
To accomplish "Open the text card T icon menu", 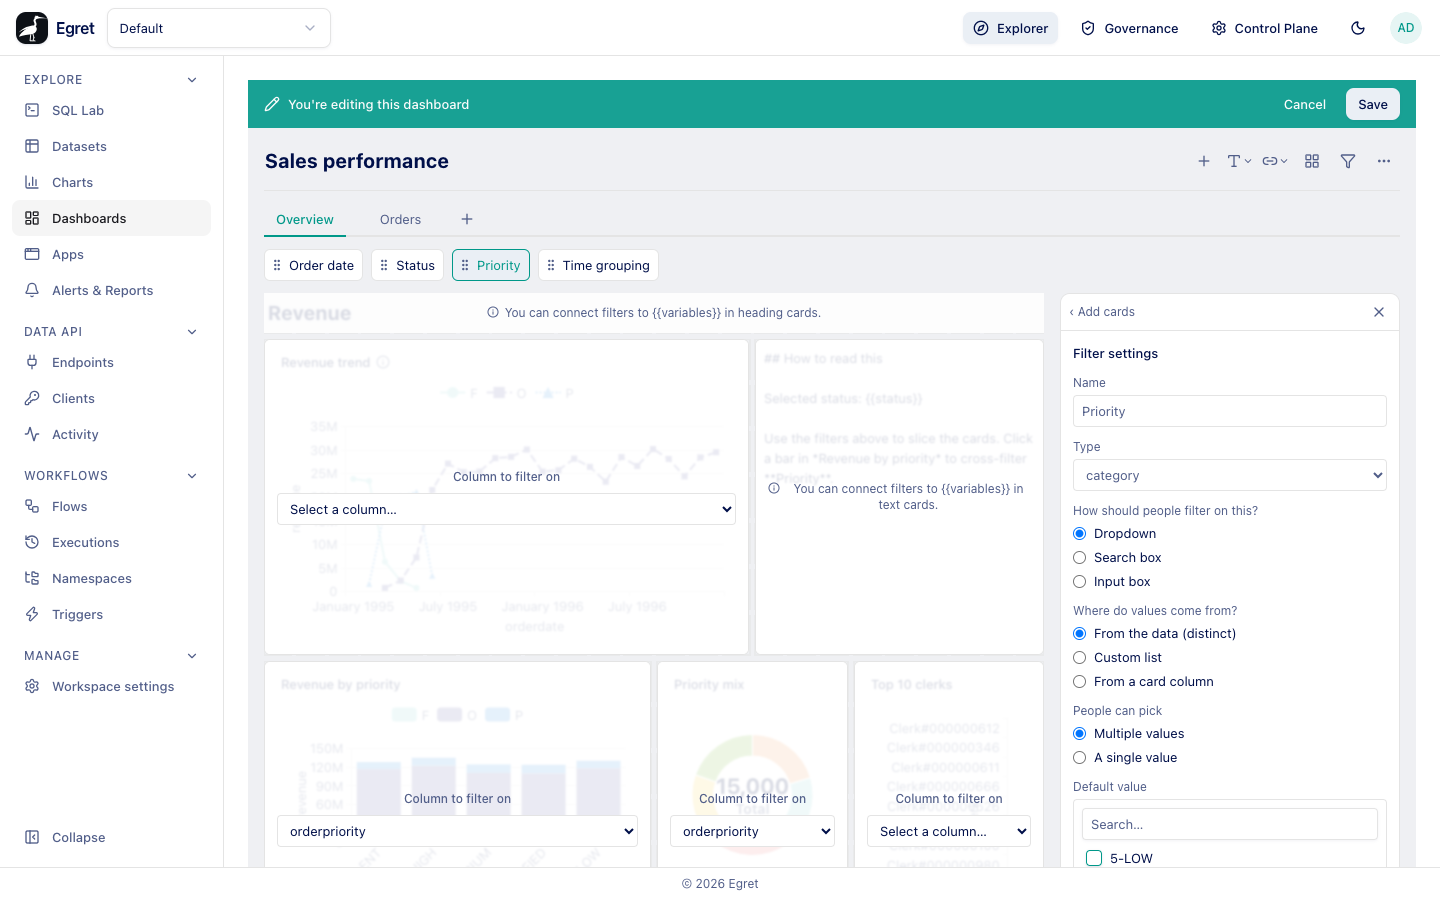I will click(1239, 161).
